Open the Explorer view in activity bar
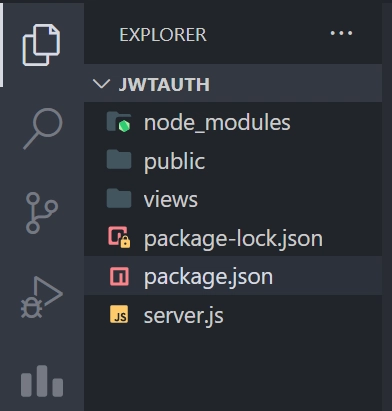This screenshot has width=392, height=411. (x=41, y=45)
